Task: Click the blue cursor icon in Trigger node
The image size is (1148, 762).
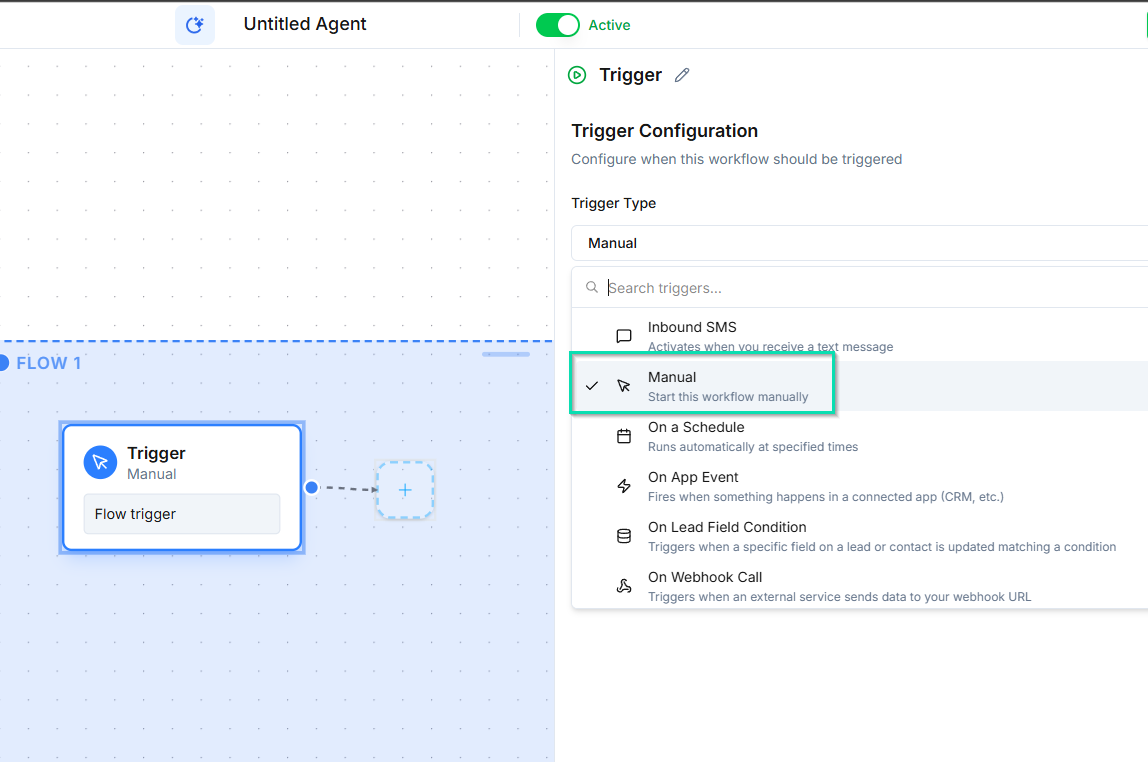Action: point(100,462)
